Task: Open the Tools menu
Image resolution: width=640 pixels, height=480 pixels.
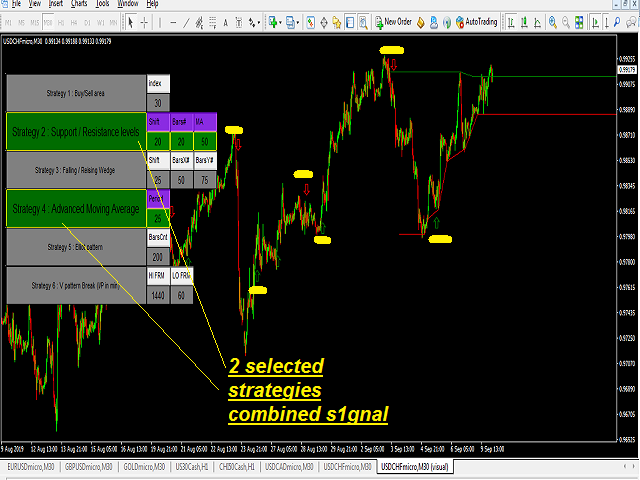Action: pos(102,4)
